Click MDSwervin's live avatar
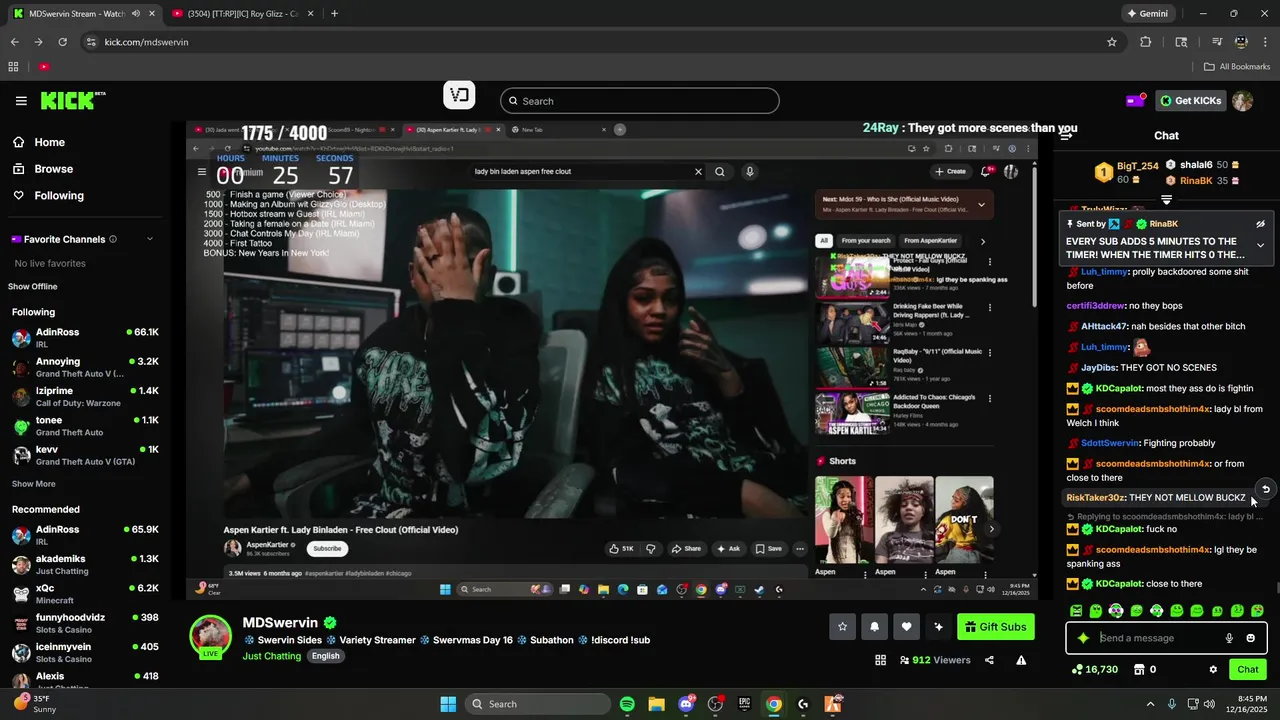The image size is (1280, 720). [x=211, y=636]
